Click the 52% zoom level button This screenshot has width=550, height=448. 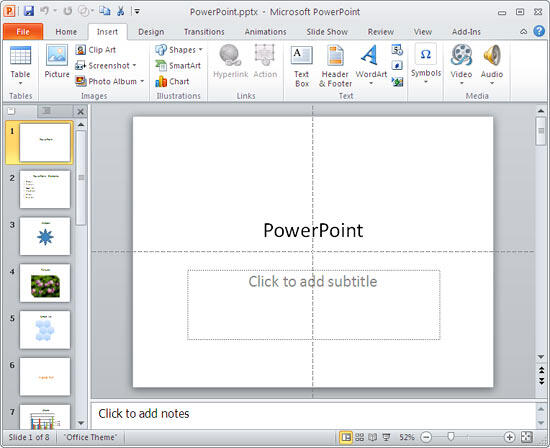pyautogui.click(x=407, y=437)
